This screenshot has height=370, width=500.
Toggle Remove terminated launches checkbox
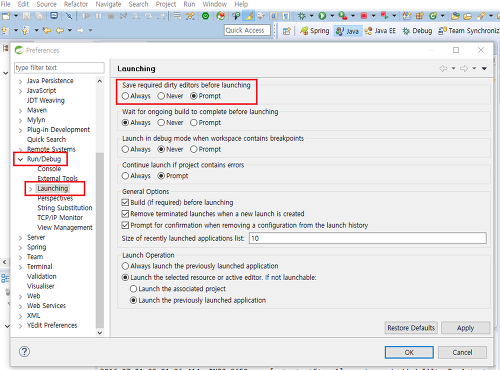pos(125,214)
